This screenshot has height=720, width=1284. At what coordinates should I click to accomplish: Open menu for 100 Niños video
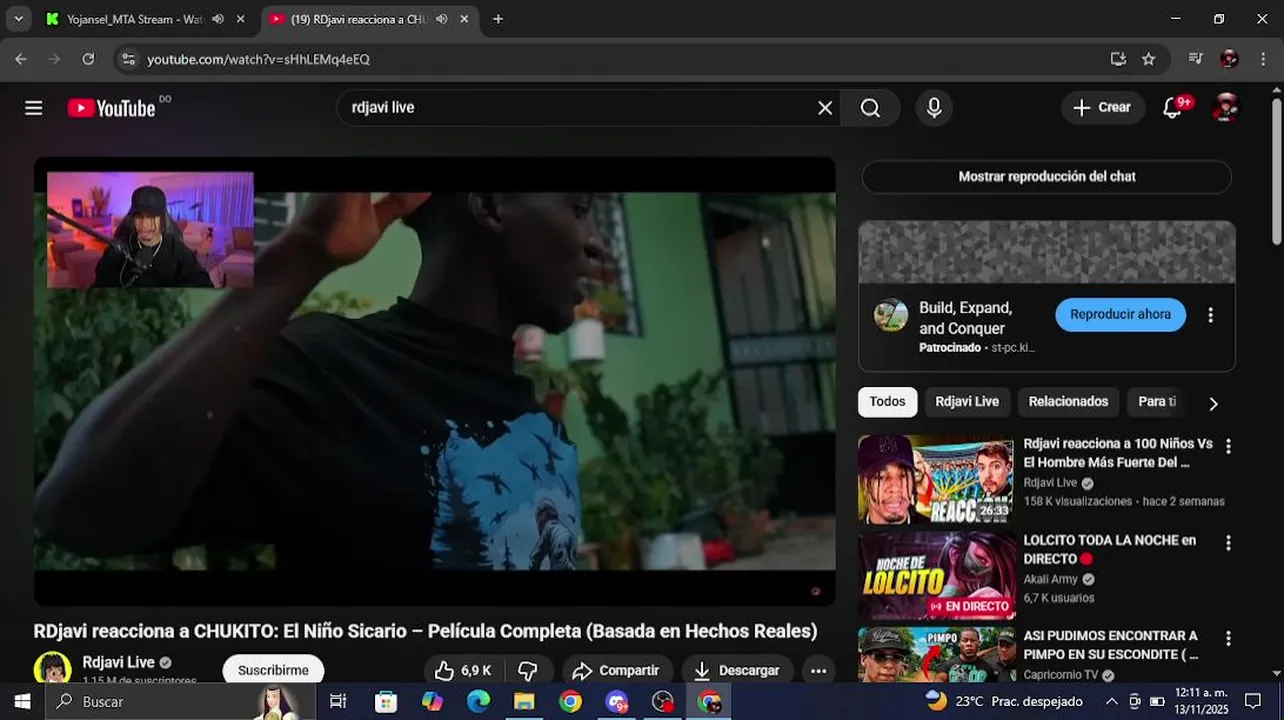[x=1228, y=447]
